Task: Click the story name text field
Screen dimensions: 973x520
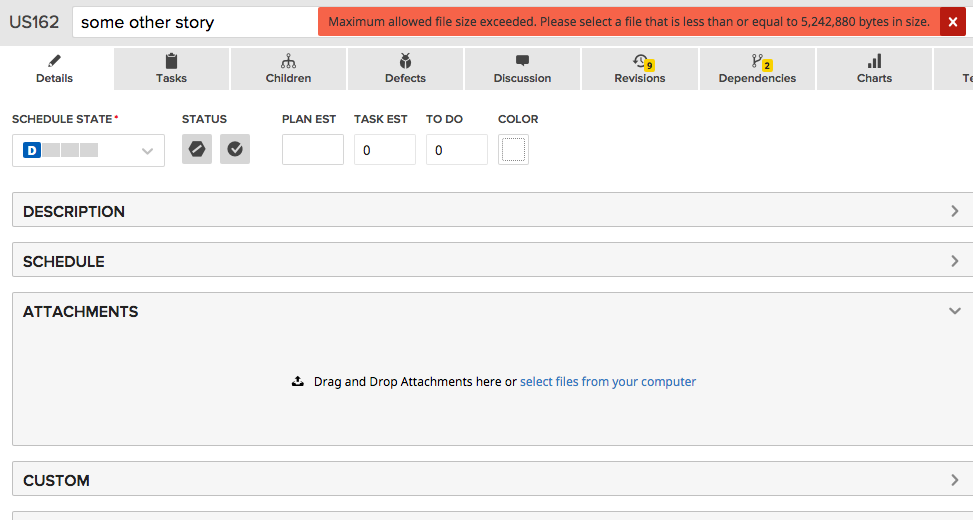Action: tap(195, 22)
